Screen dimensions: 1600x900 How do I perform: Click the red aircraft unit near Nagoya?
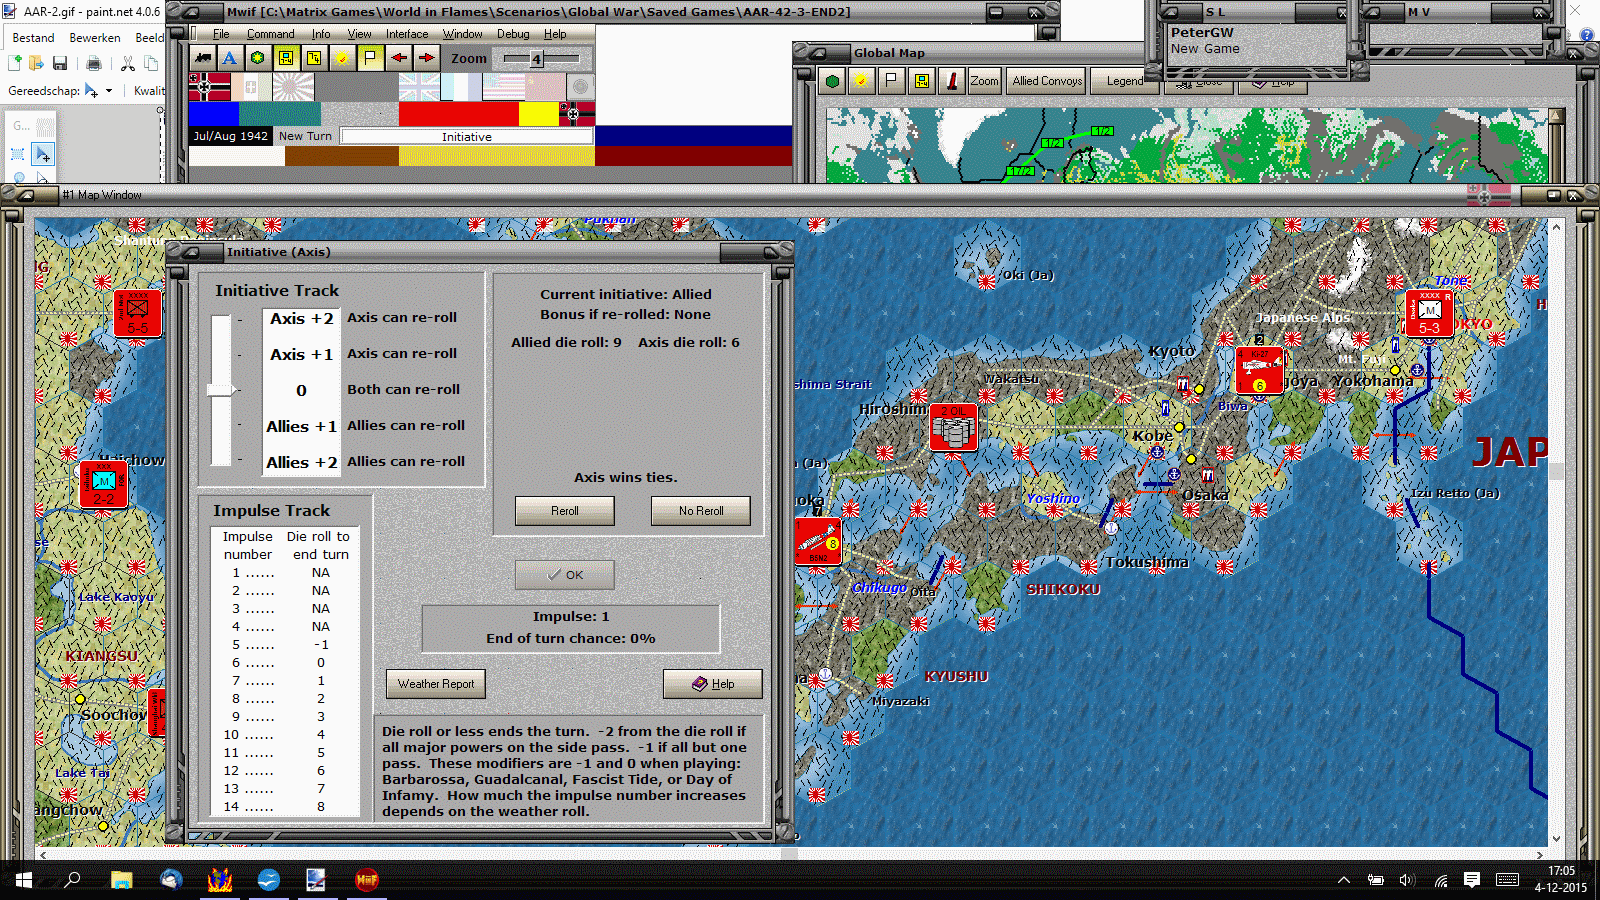tap(1259, 370)
